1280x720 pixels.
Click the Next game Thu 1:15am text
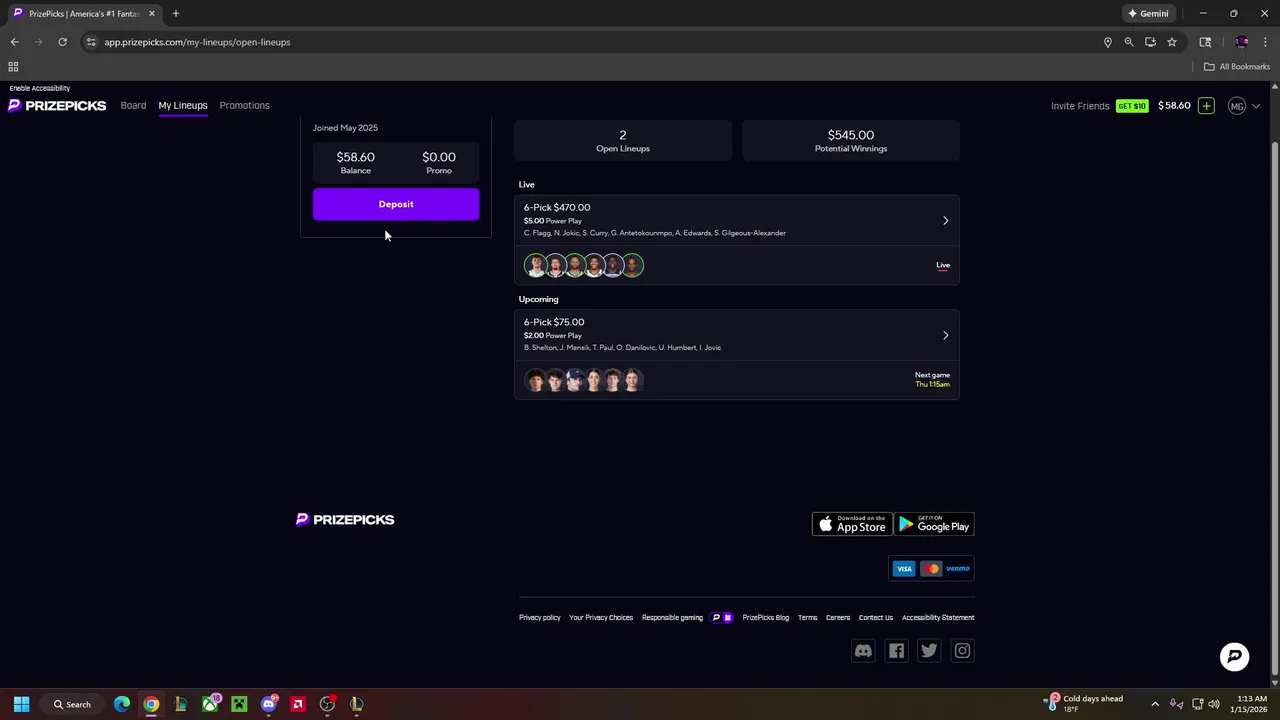coord(932,379)
